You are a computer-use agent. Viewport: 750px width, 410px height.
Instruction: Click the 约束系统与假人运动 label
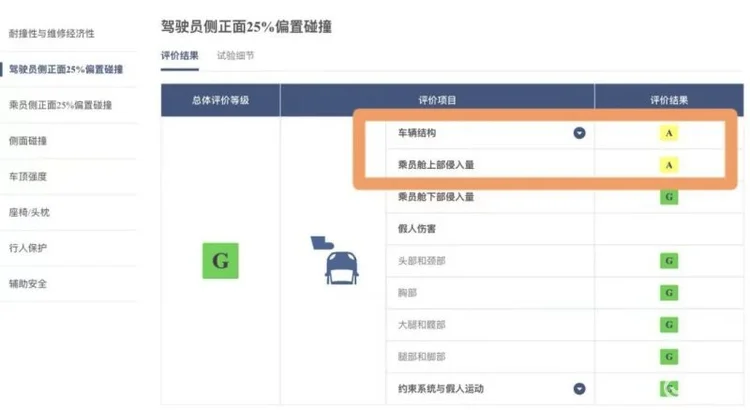click(441, 388)
